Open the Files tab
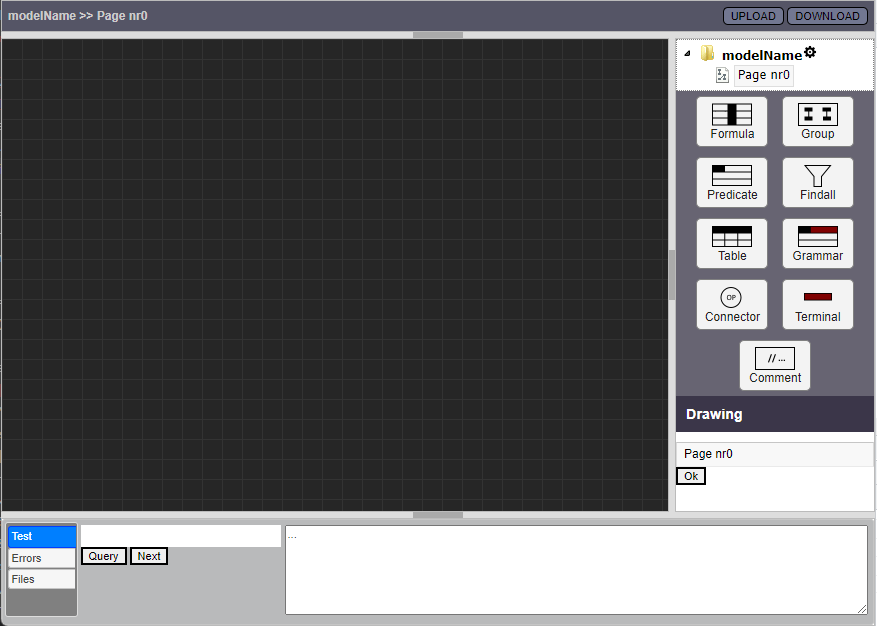 pyautogui.click(x=41, y=579)
